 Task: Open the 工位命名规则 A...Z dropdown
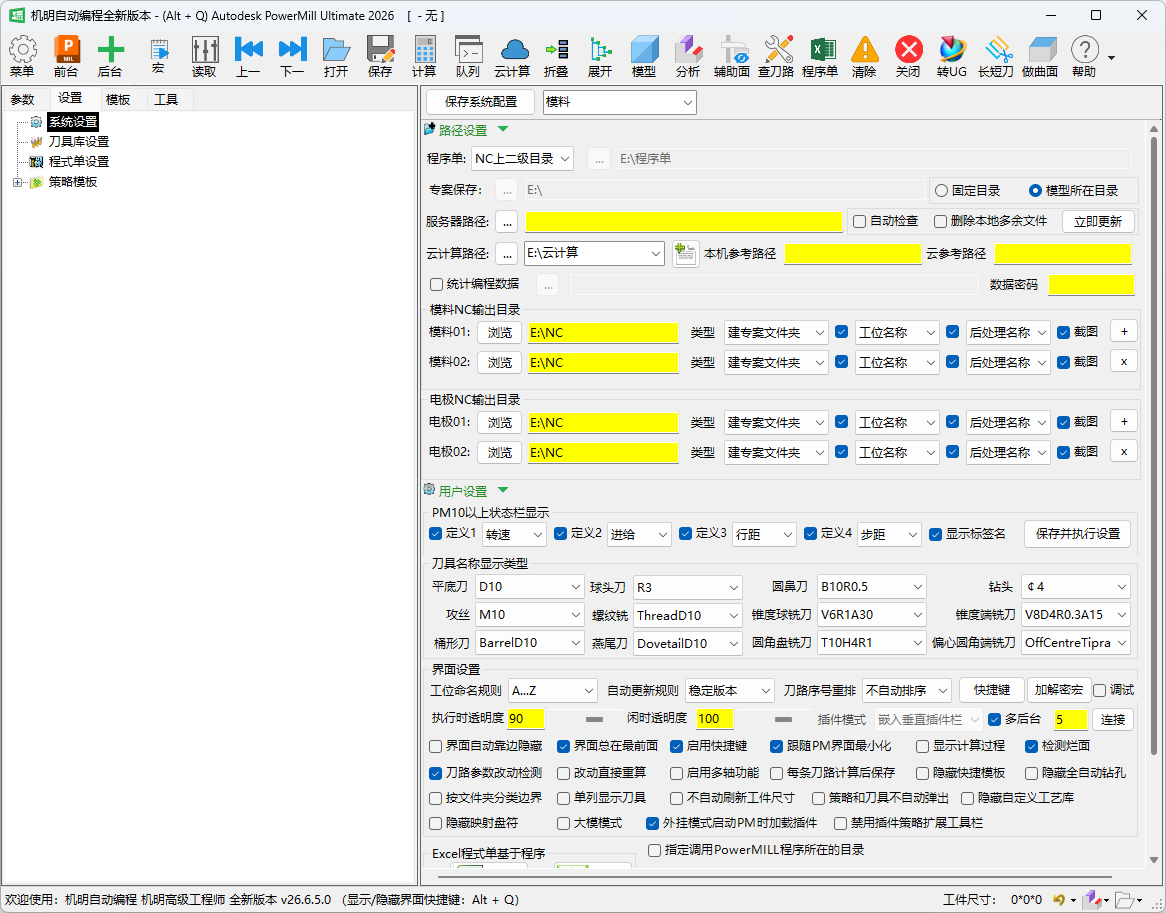click(x=553, y=691)
